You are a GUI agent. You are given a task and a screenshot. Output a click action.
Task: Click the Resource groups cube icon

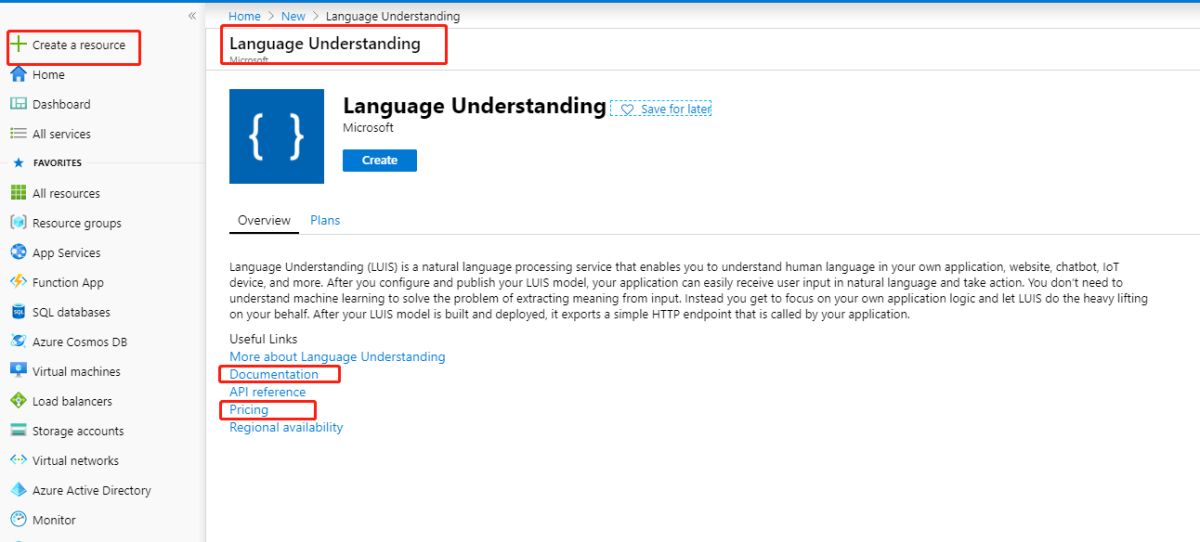coord(18,223)
